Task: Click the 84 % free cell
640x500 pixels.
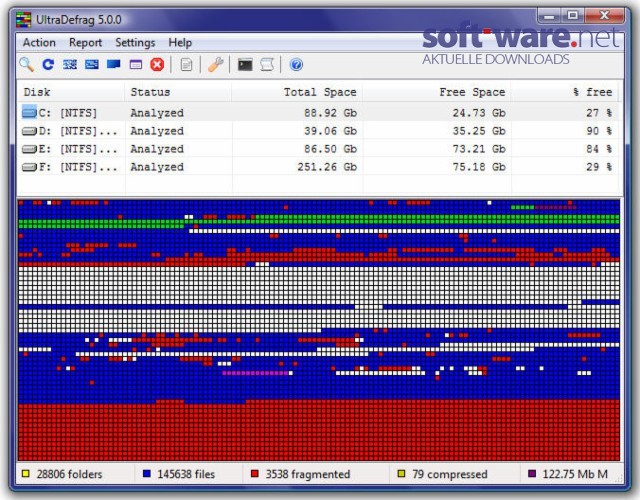Action: click(599, 149)
